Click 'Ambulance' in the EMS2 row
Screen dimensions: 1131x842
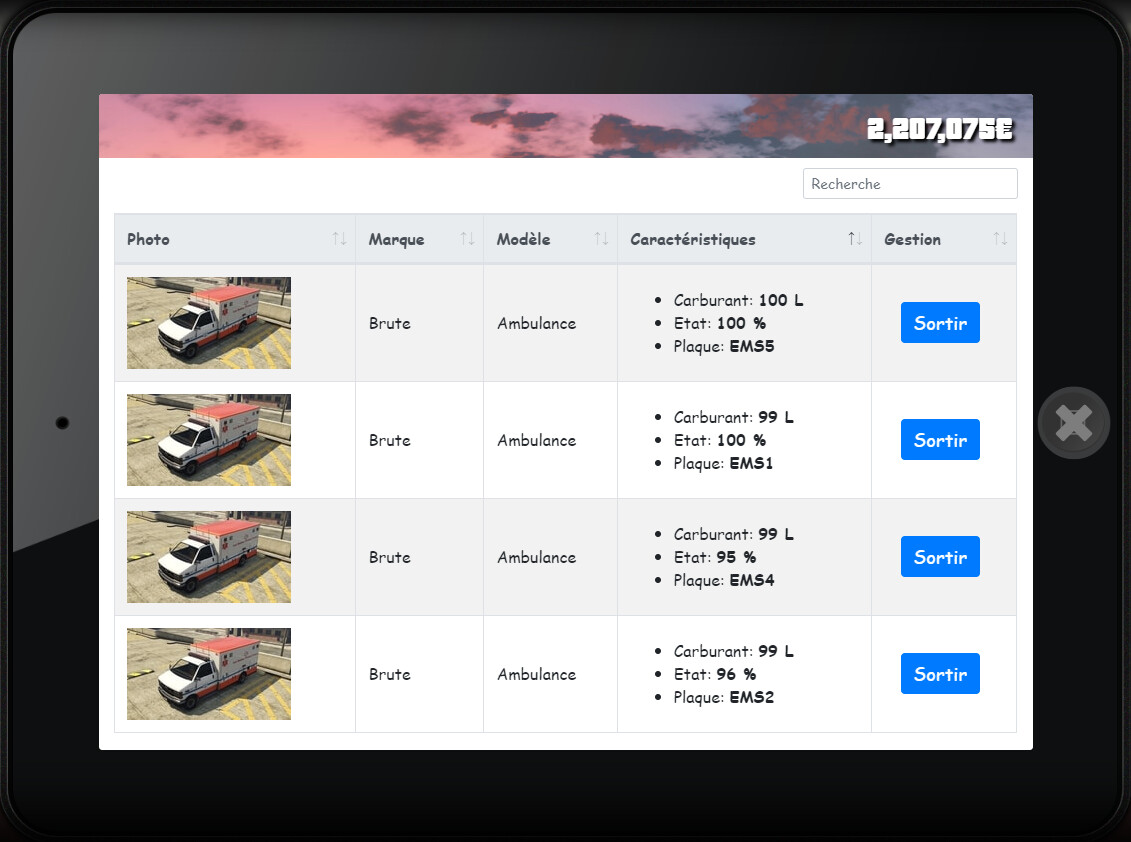coord(537,674)
